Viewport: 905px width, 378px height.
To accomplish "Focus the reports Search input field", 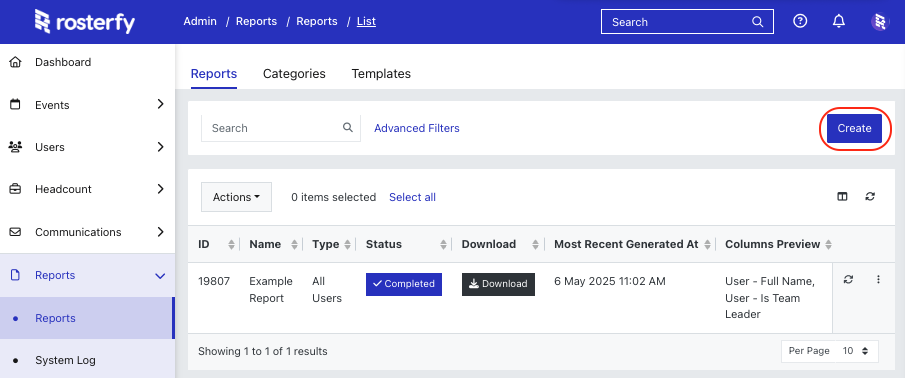I will tap(281, 128).
